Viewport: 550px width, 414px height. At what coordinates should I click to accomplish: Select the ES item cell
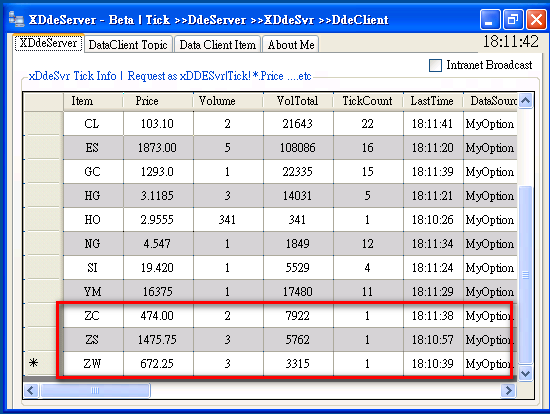pos(93,148)
